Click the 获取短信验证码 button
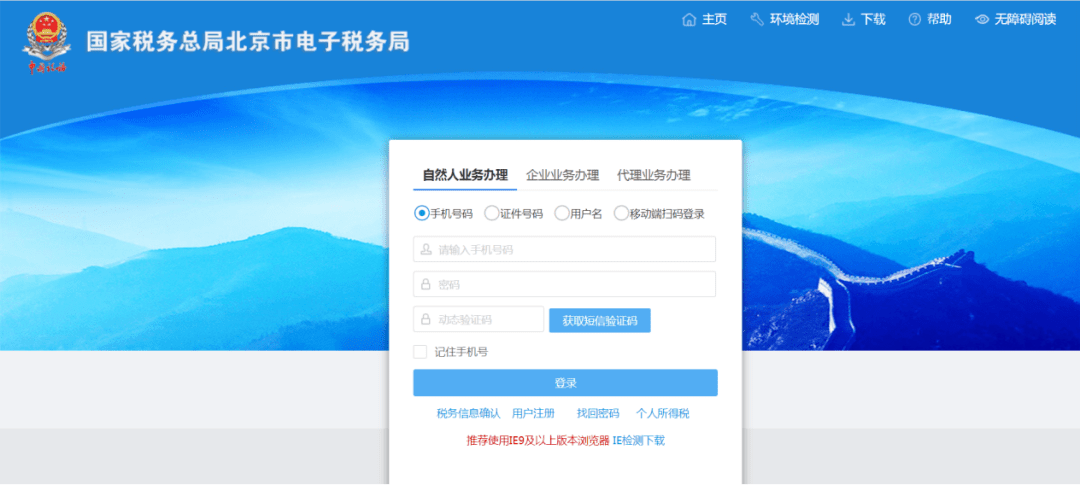The image size is (1080, 485). tap(600, 320)
